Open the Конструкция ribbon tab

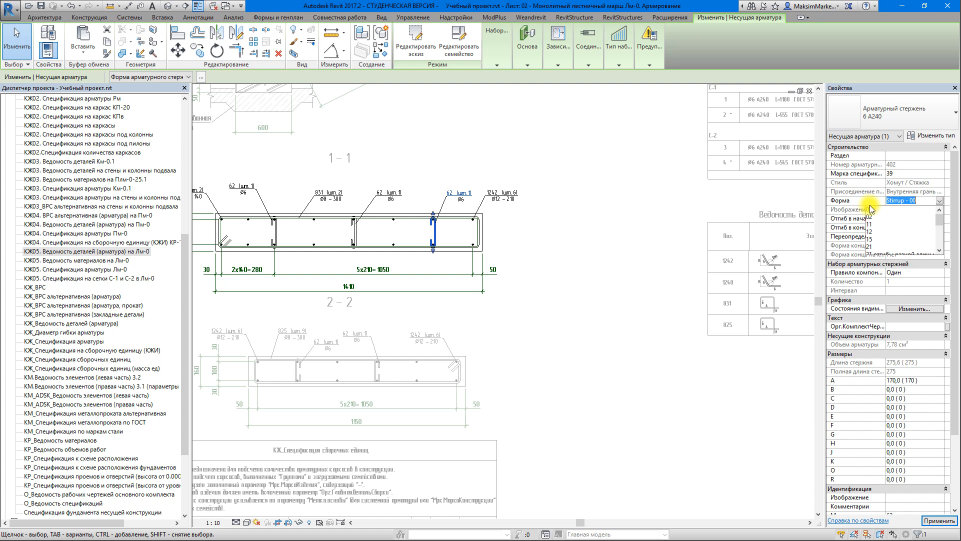pos(89,18)
